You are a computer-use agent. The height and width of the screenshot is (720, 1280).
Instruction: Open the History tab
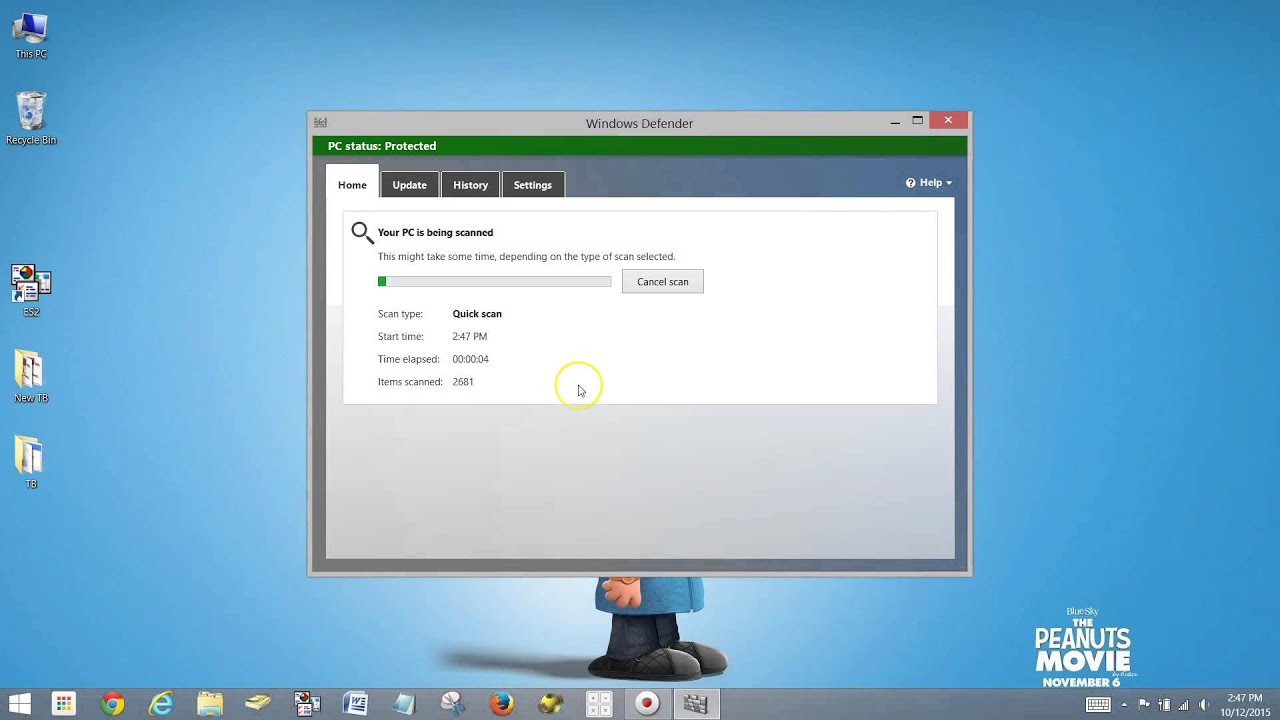(x=470, y=185)
